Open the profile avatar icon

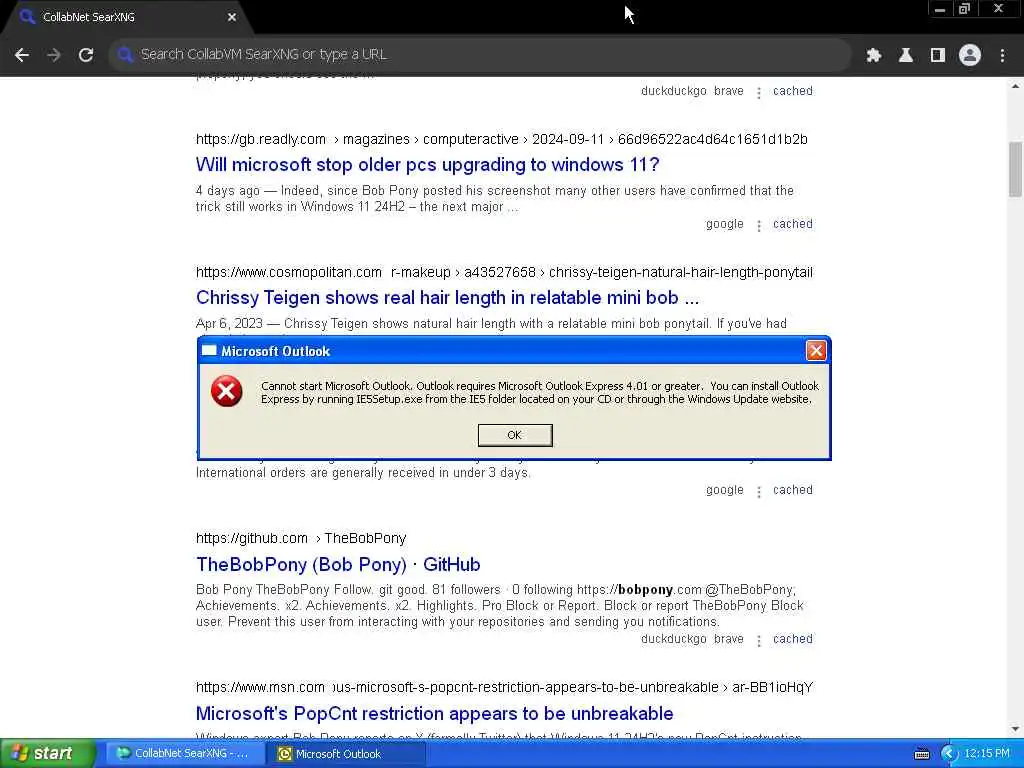click(970, 56)
